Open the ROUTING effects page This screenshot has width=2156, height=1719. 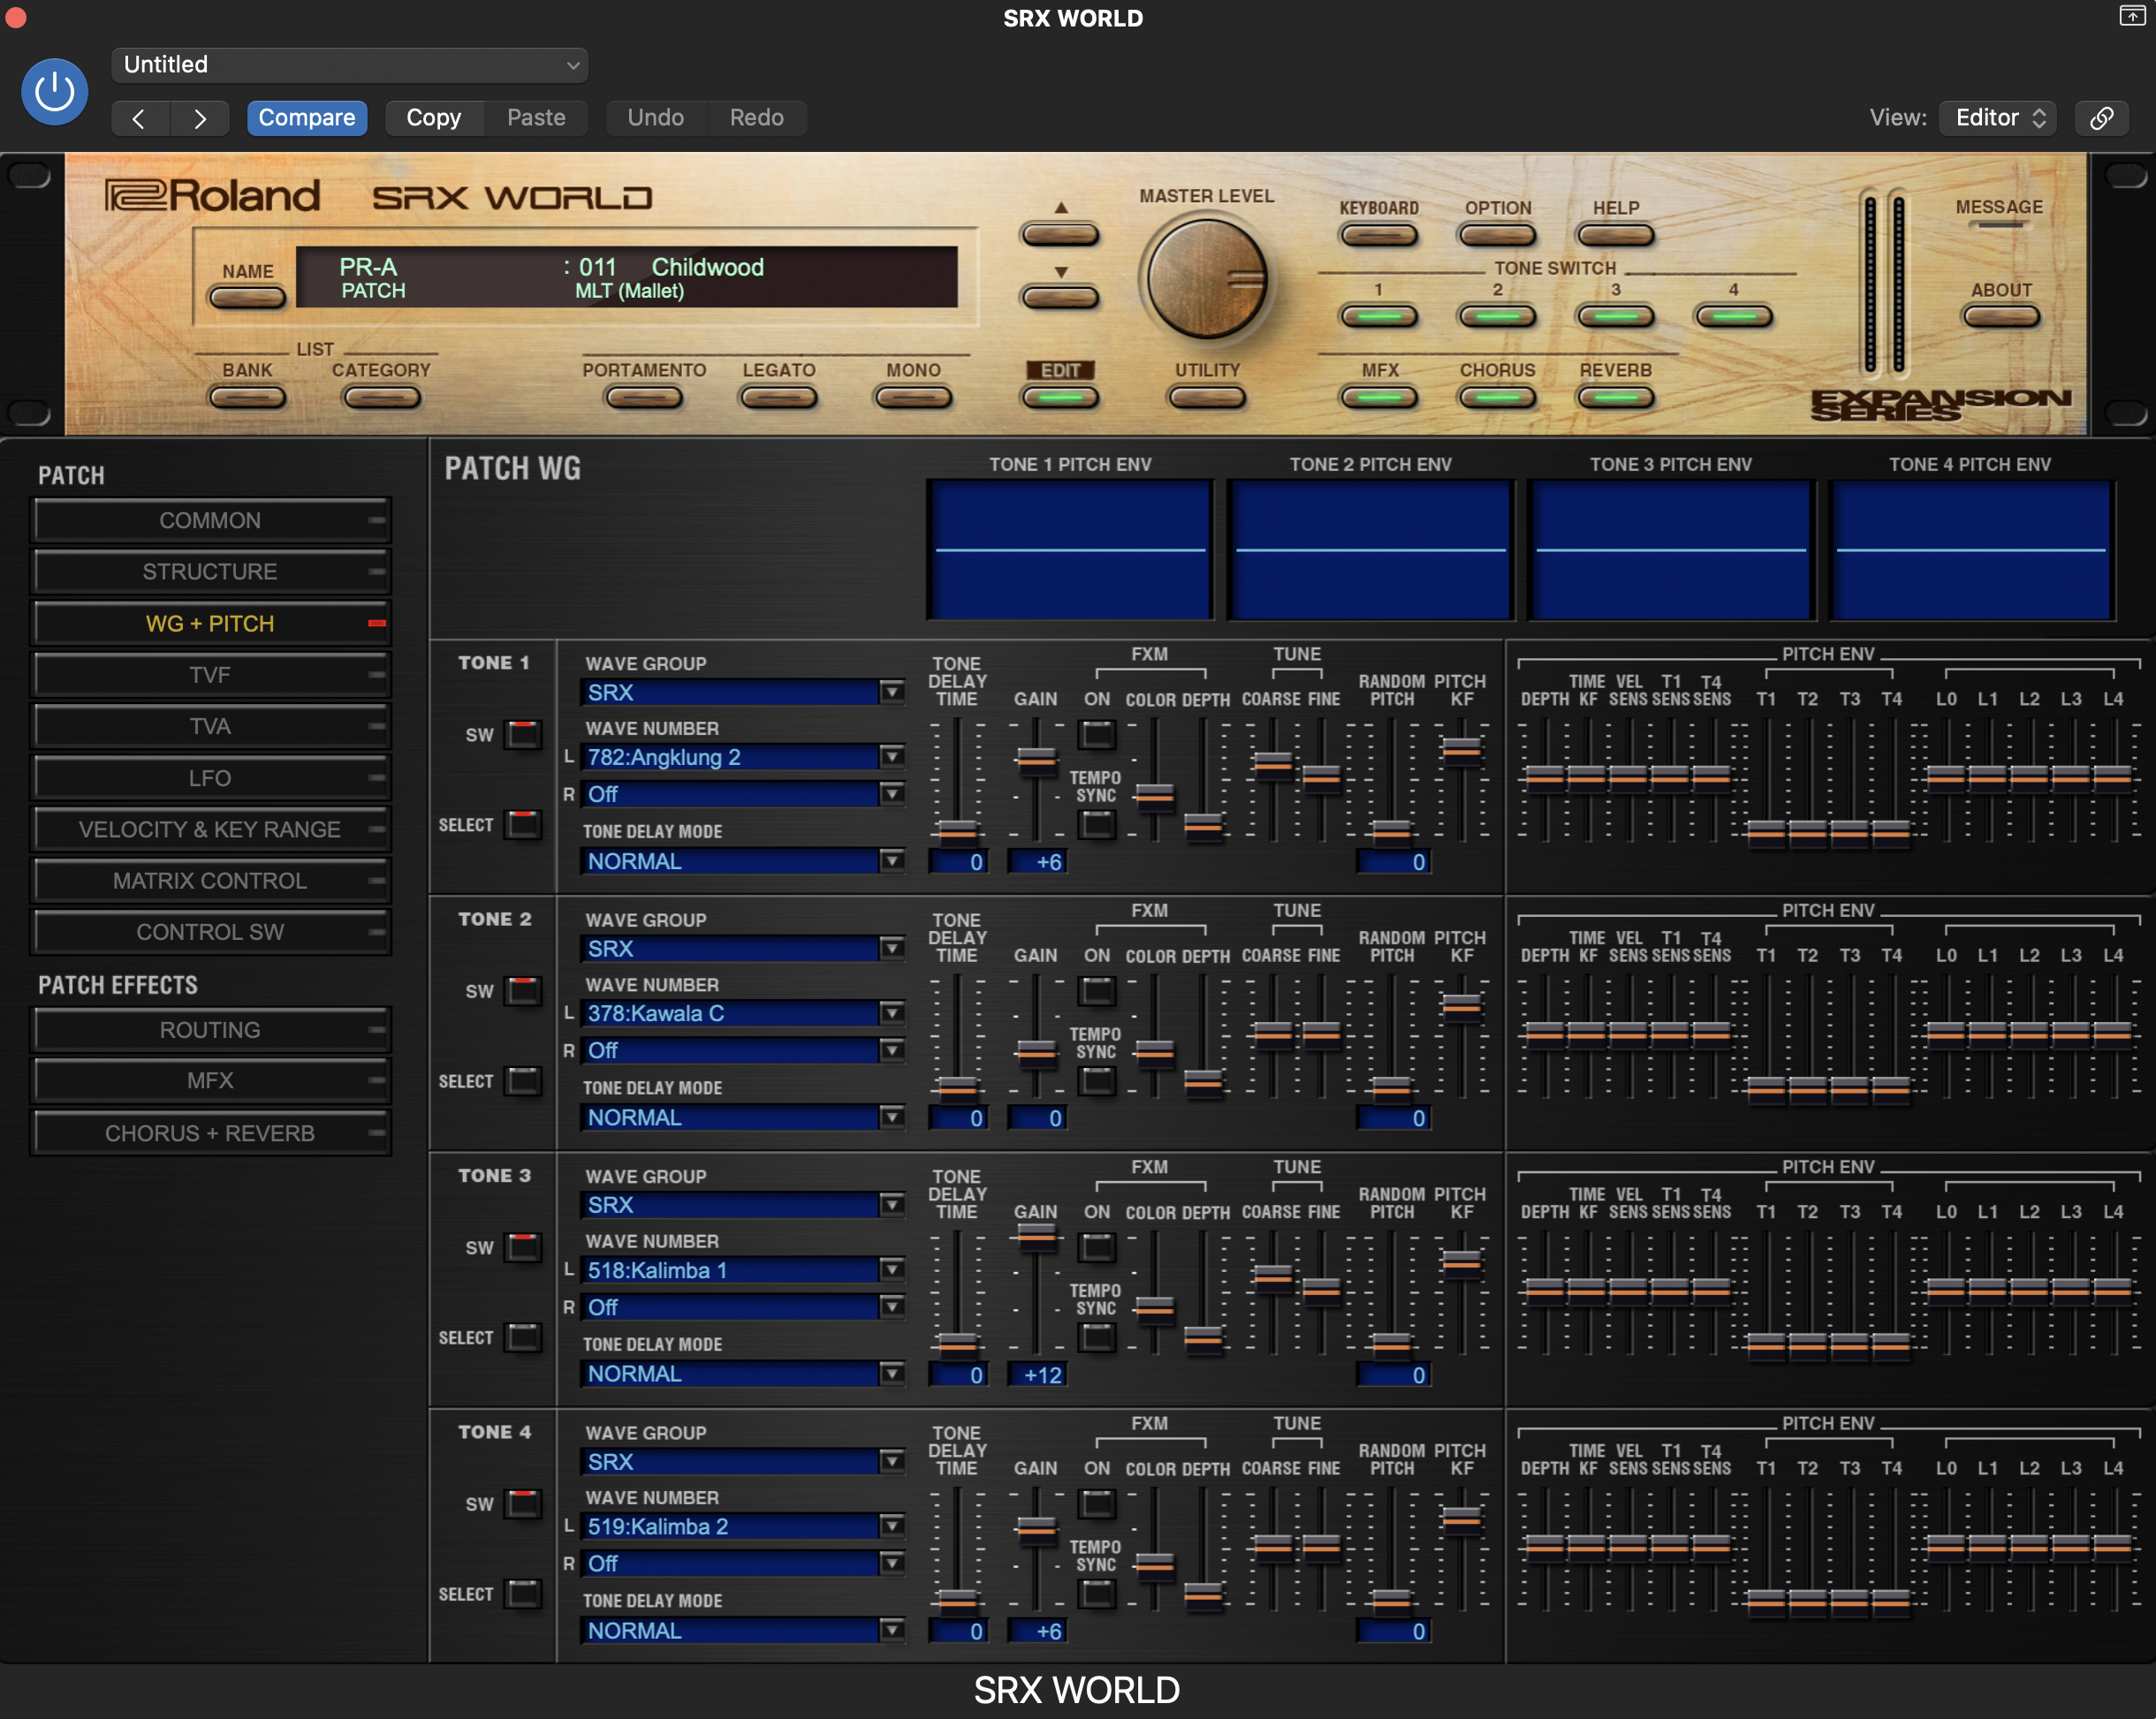210,1030
